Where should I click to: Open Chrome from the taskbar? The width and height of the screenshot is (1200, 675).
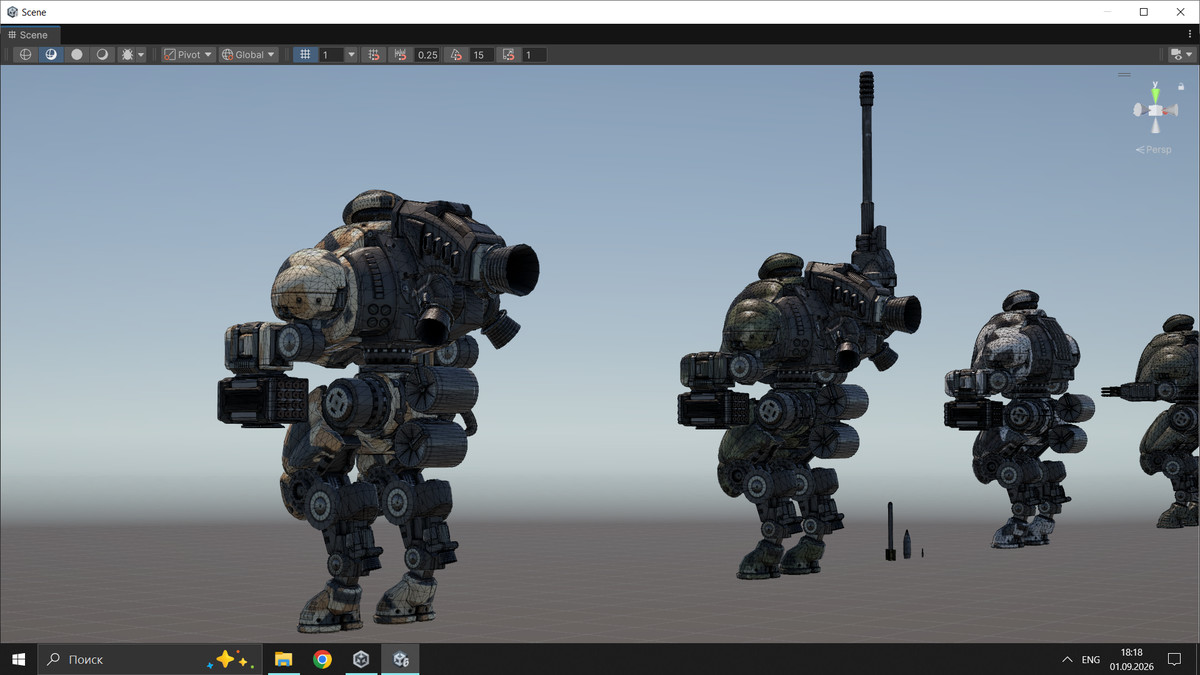click(322, 659)
